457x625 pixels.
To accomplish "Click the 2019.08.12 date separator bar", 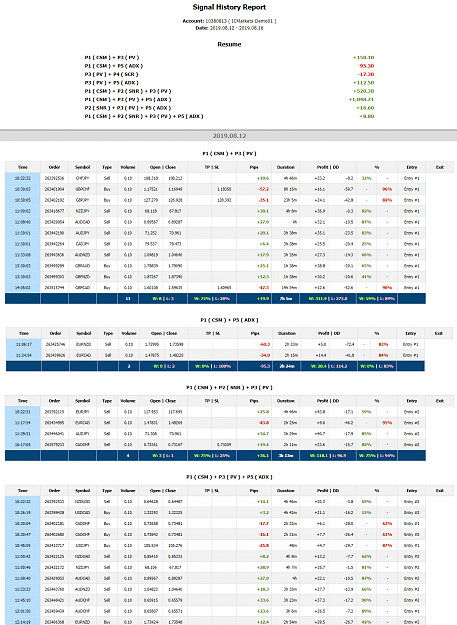I will [229, 136].
